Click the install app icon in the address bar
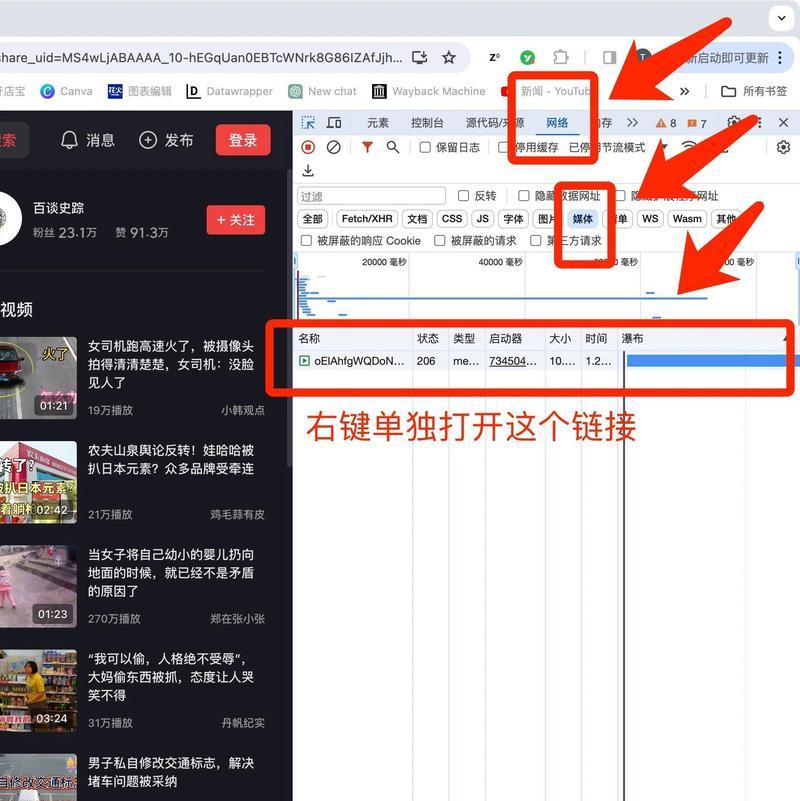 tap(419, 57)
